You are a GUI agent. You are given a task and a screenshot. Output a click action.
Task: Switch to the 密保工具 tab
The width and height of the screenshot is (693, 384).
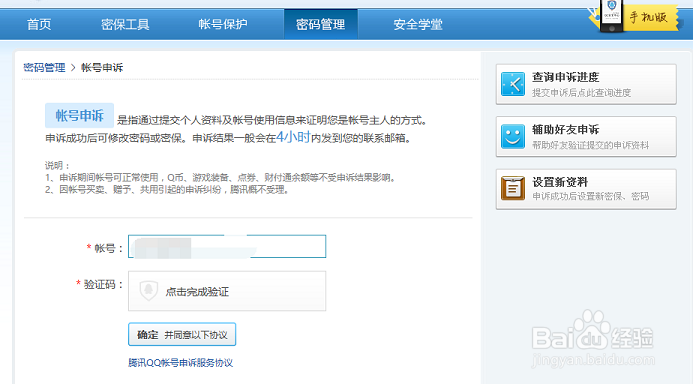(125, 24)
